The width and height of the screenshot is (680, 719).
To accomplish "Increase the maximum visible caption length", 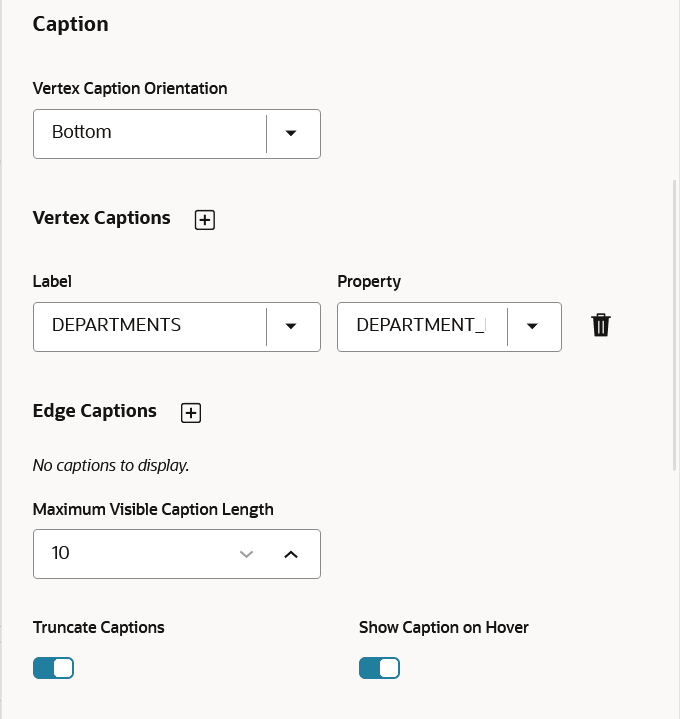I will tap(291, 554).
